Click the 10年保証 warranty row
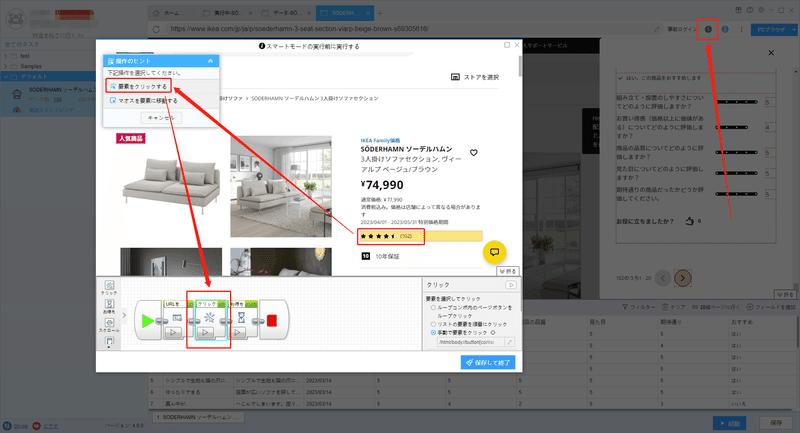This screenshot has width=800, height=433. tap(381, 256)
